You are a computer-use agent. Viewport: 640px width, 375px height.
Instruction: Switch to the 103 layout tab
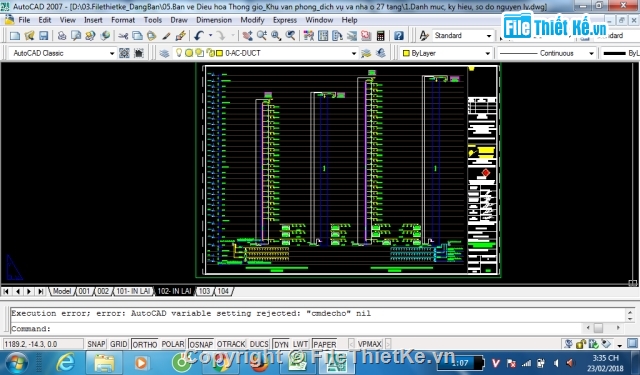204,291
